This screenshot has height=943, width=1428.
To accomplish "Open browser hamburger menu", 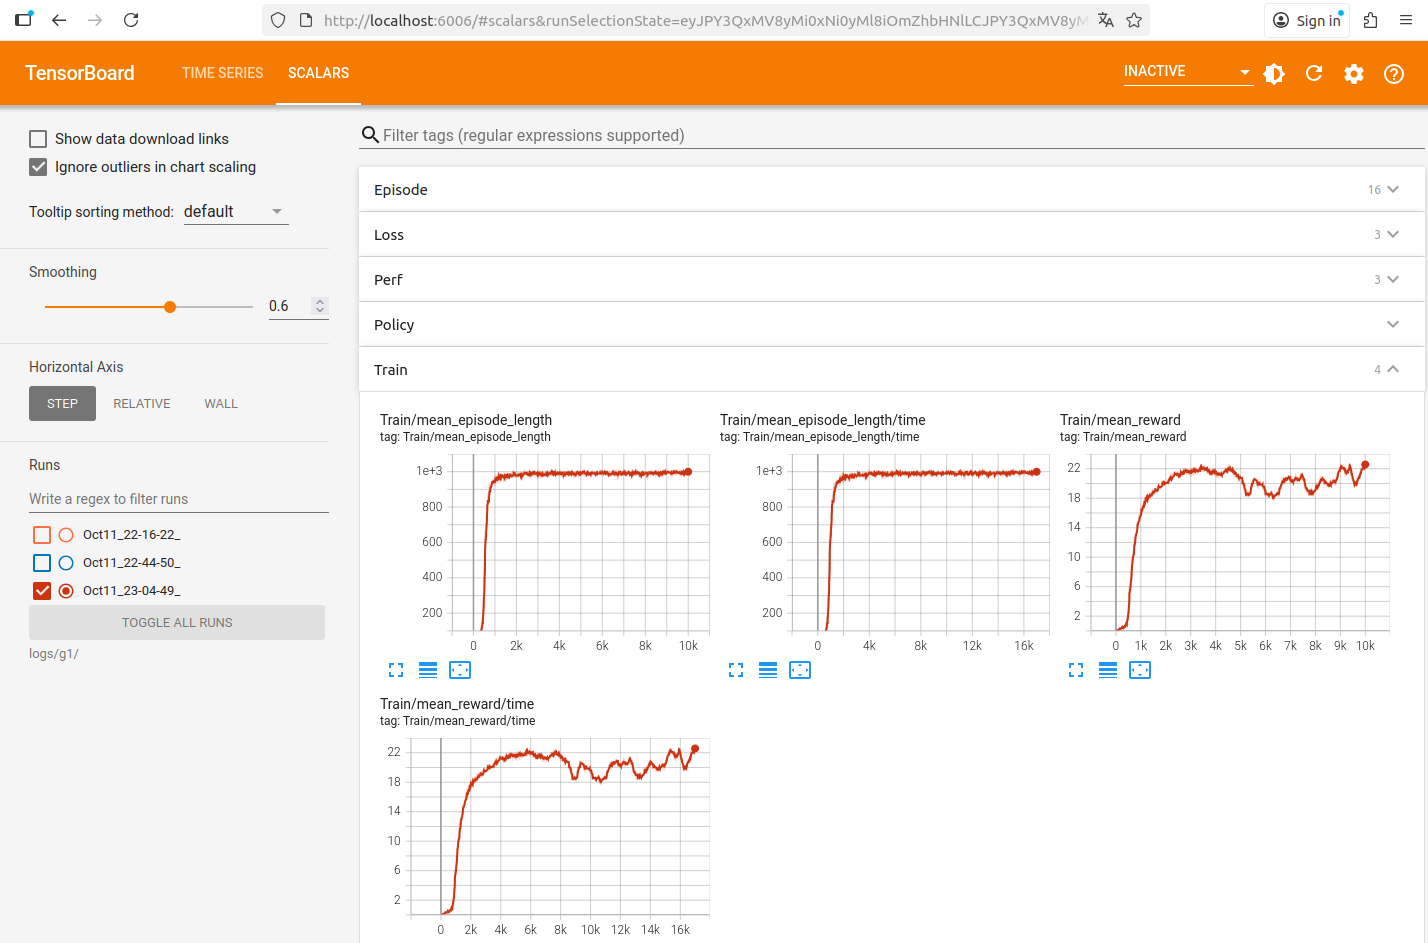I will pyautogui.click(x=1406, y=20).
